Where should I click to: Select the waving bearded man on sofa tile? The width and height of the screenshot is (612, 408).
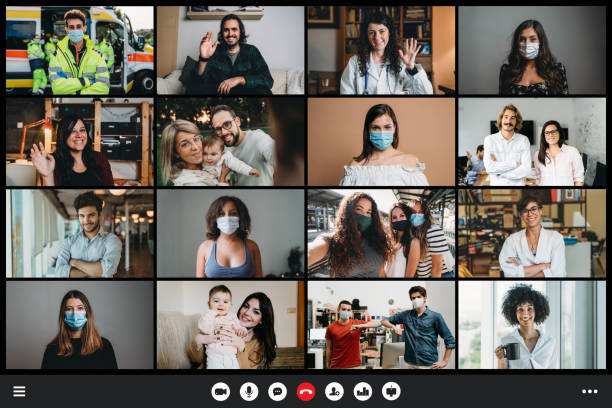pos(231,50)
